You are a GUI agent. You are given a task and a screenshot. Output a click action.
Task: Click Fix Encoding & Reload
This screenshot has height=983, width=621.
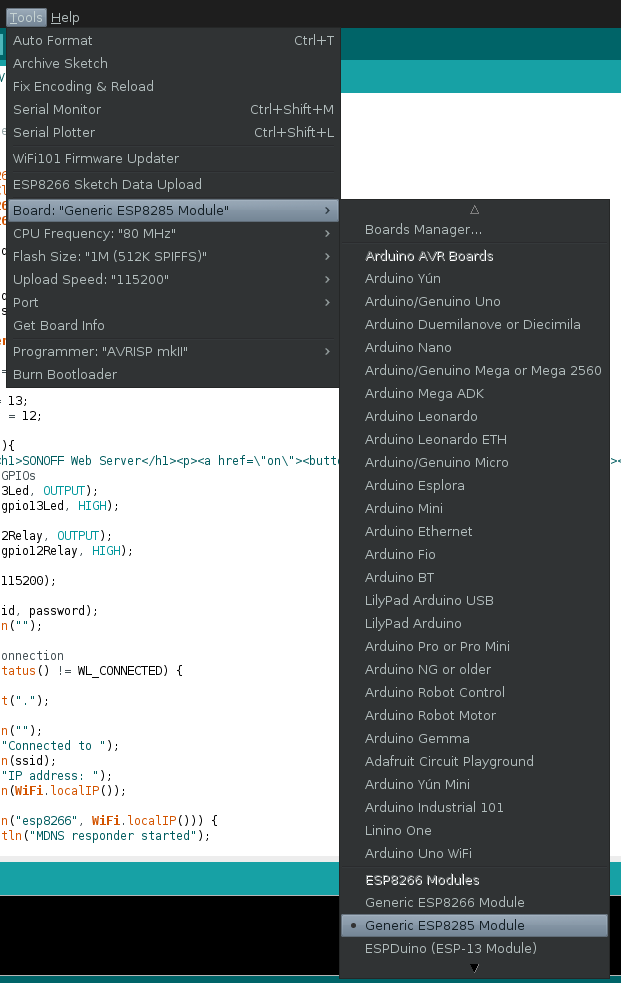coord(173,87)
